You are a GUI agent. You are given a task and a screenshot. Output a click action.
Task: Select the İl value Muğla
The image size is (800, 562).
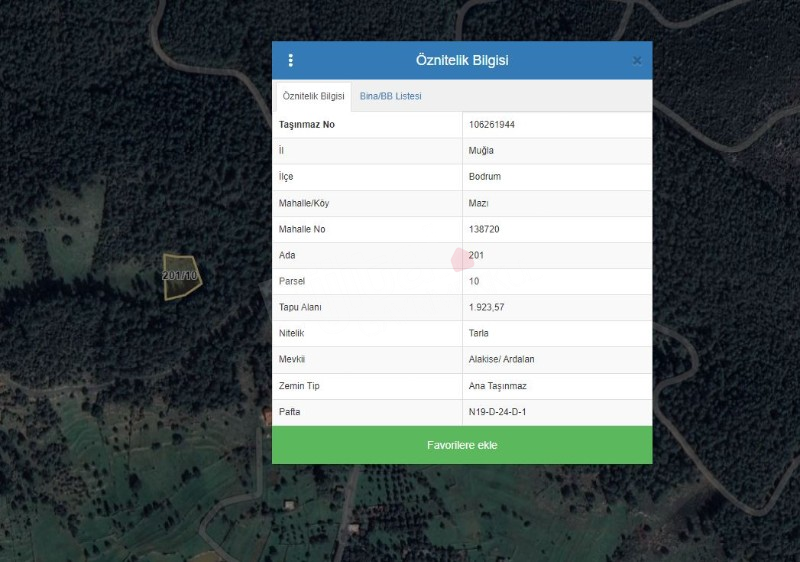481,151
